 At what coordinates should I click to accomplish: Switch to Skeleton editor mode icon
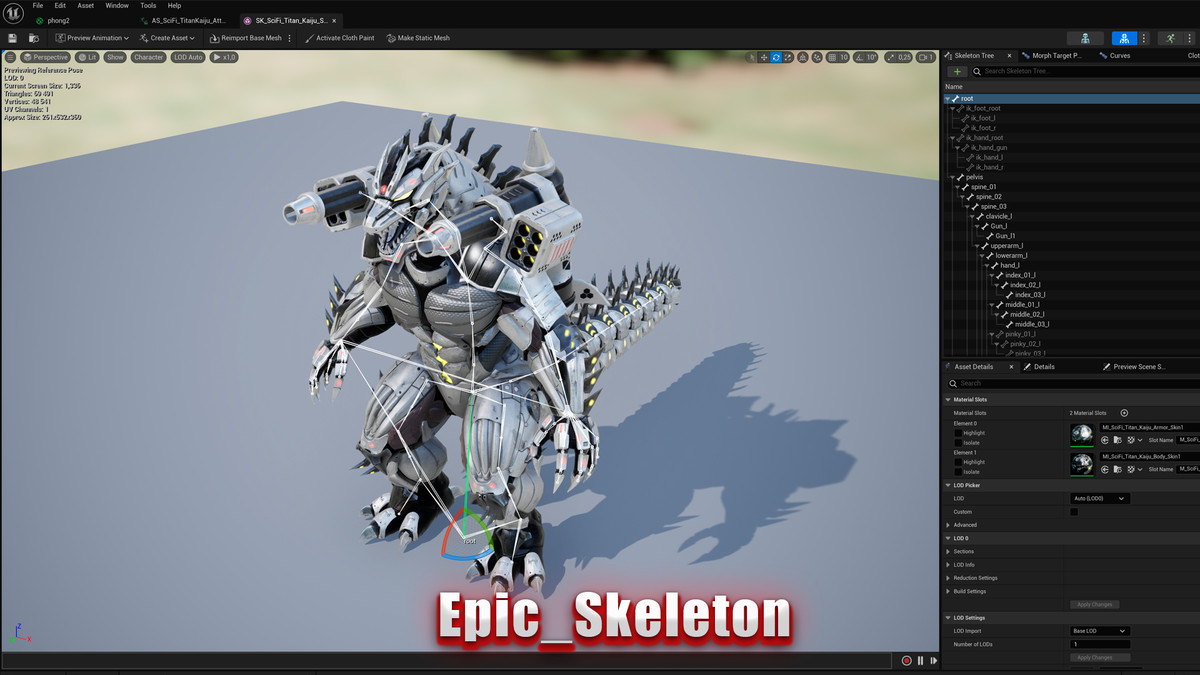click(x=1085, y=38)
